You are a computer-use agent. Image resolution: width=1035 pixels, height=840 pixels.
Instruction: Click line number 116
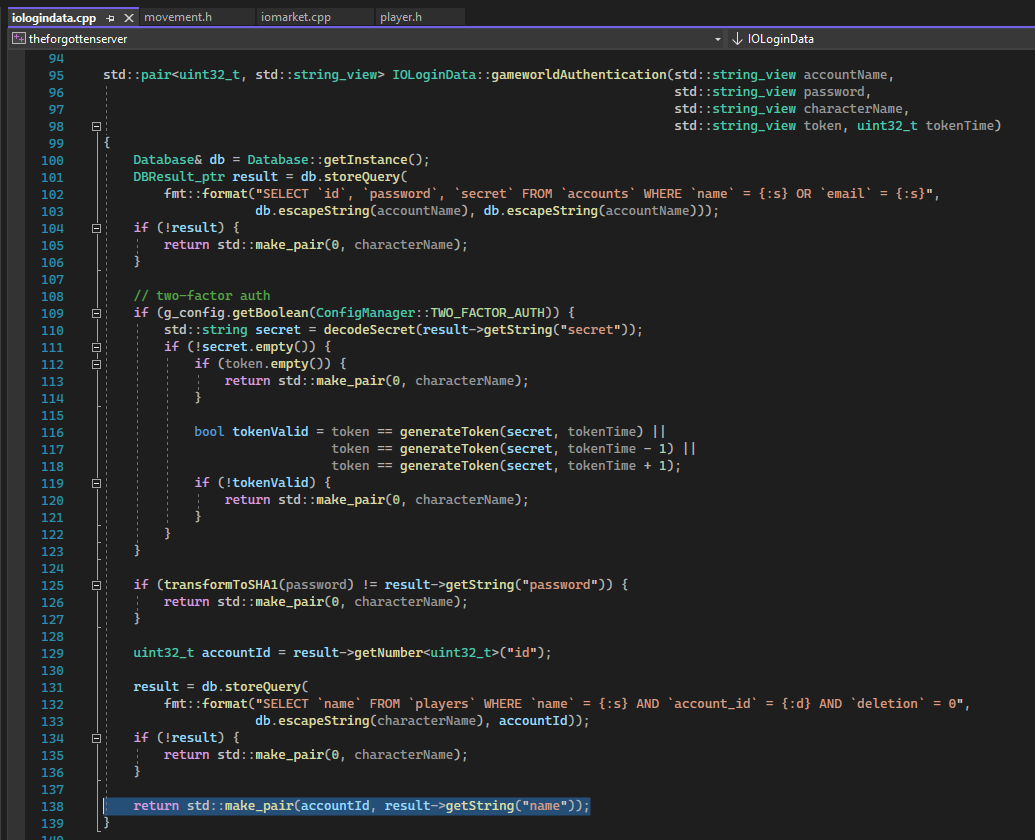coord(52,432)
